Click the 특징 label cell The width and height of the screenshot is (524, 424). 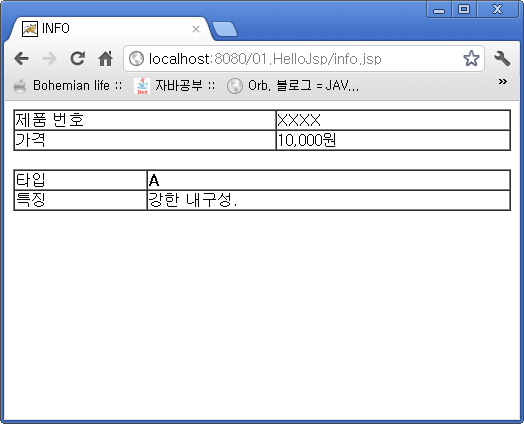coord(81,200)
